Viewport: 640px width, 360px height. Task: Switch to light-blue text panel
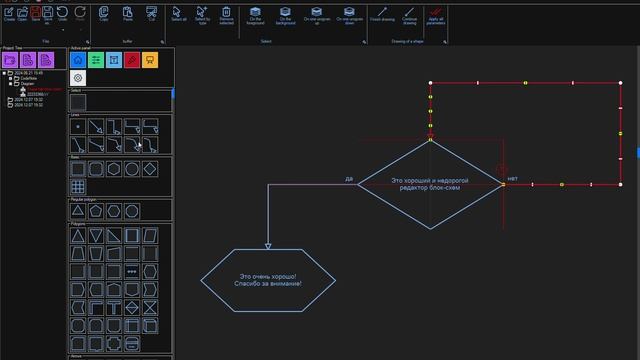click(114, 60)
